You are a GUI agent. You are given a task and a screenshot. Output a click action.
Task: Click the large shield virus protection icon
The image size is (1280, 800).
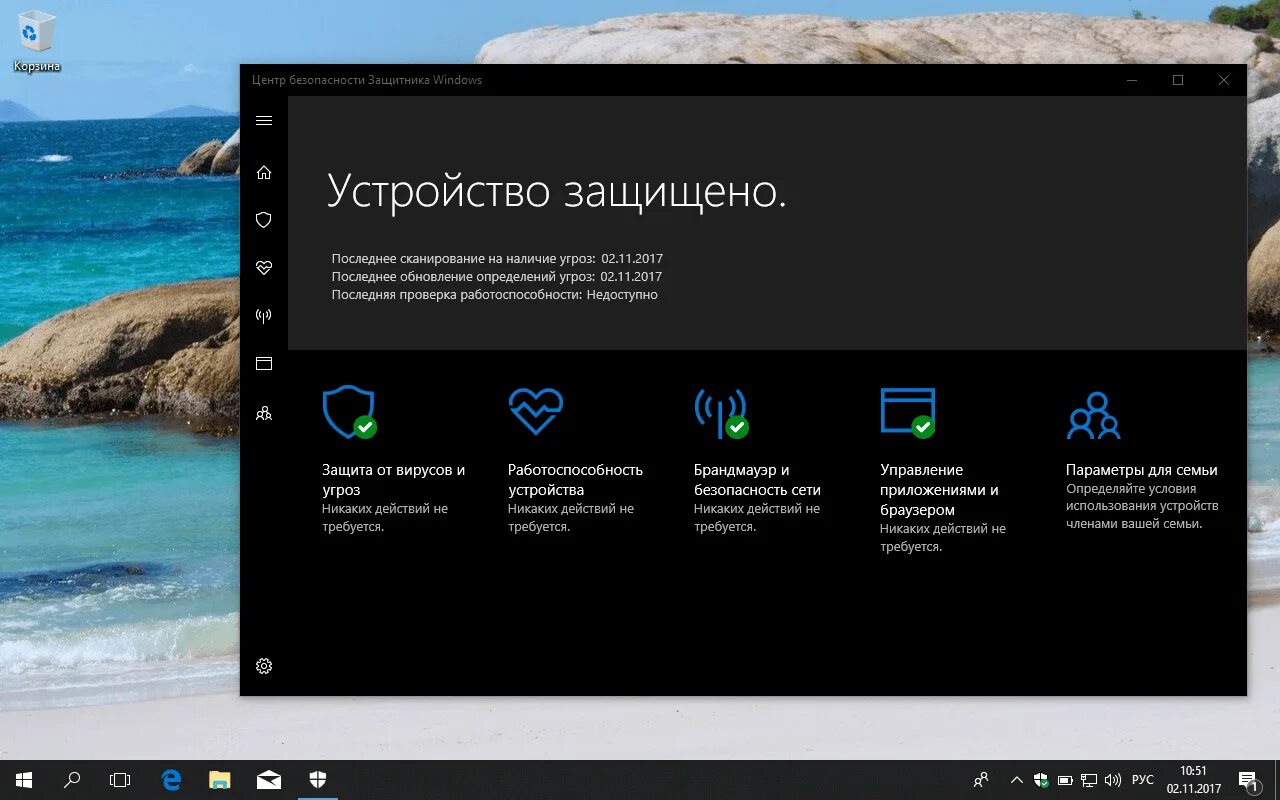pos(349,412)
